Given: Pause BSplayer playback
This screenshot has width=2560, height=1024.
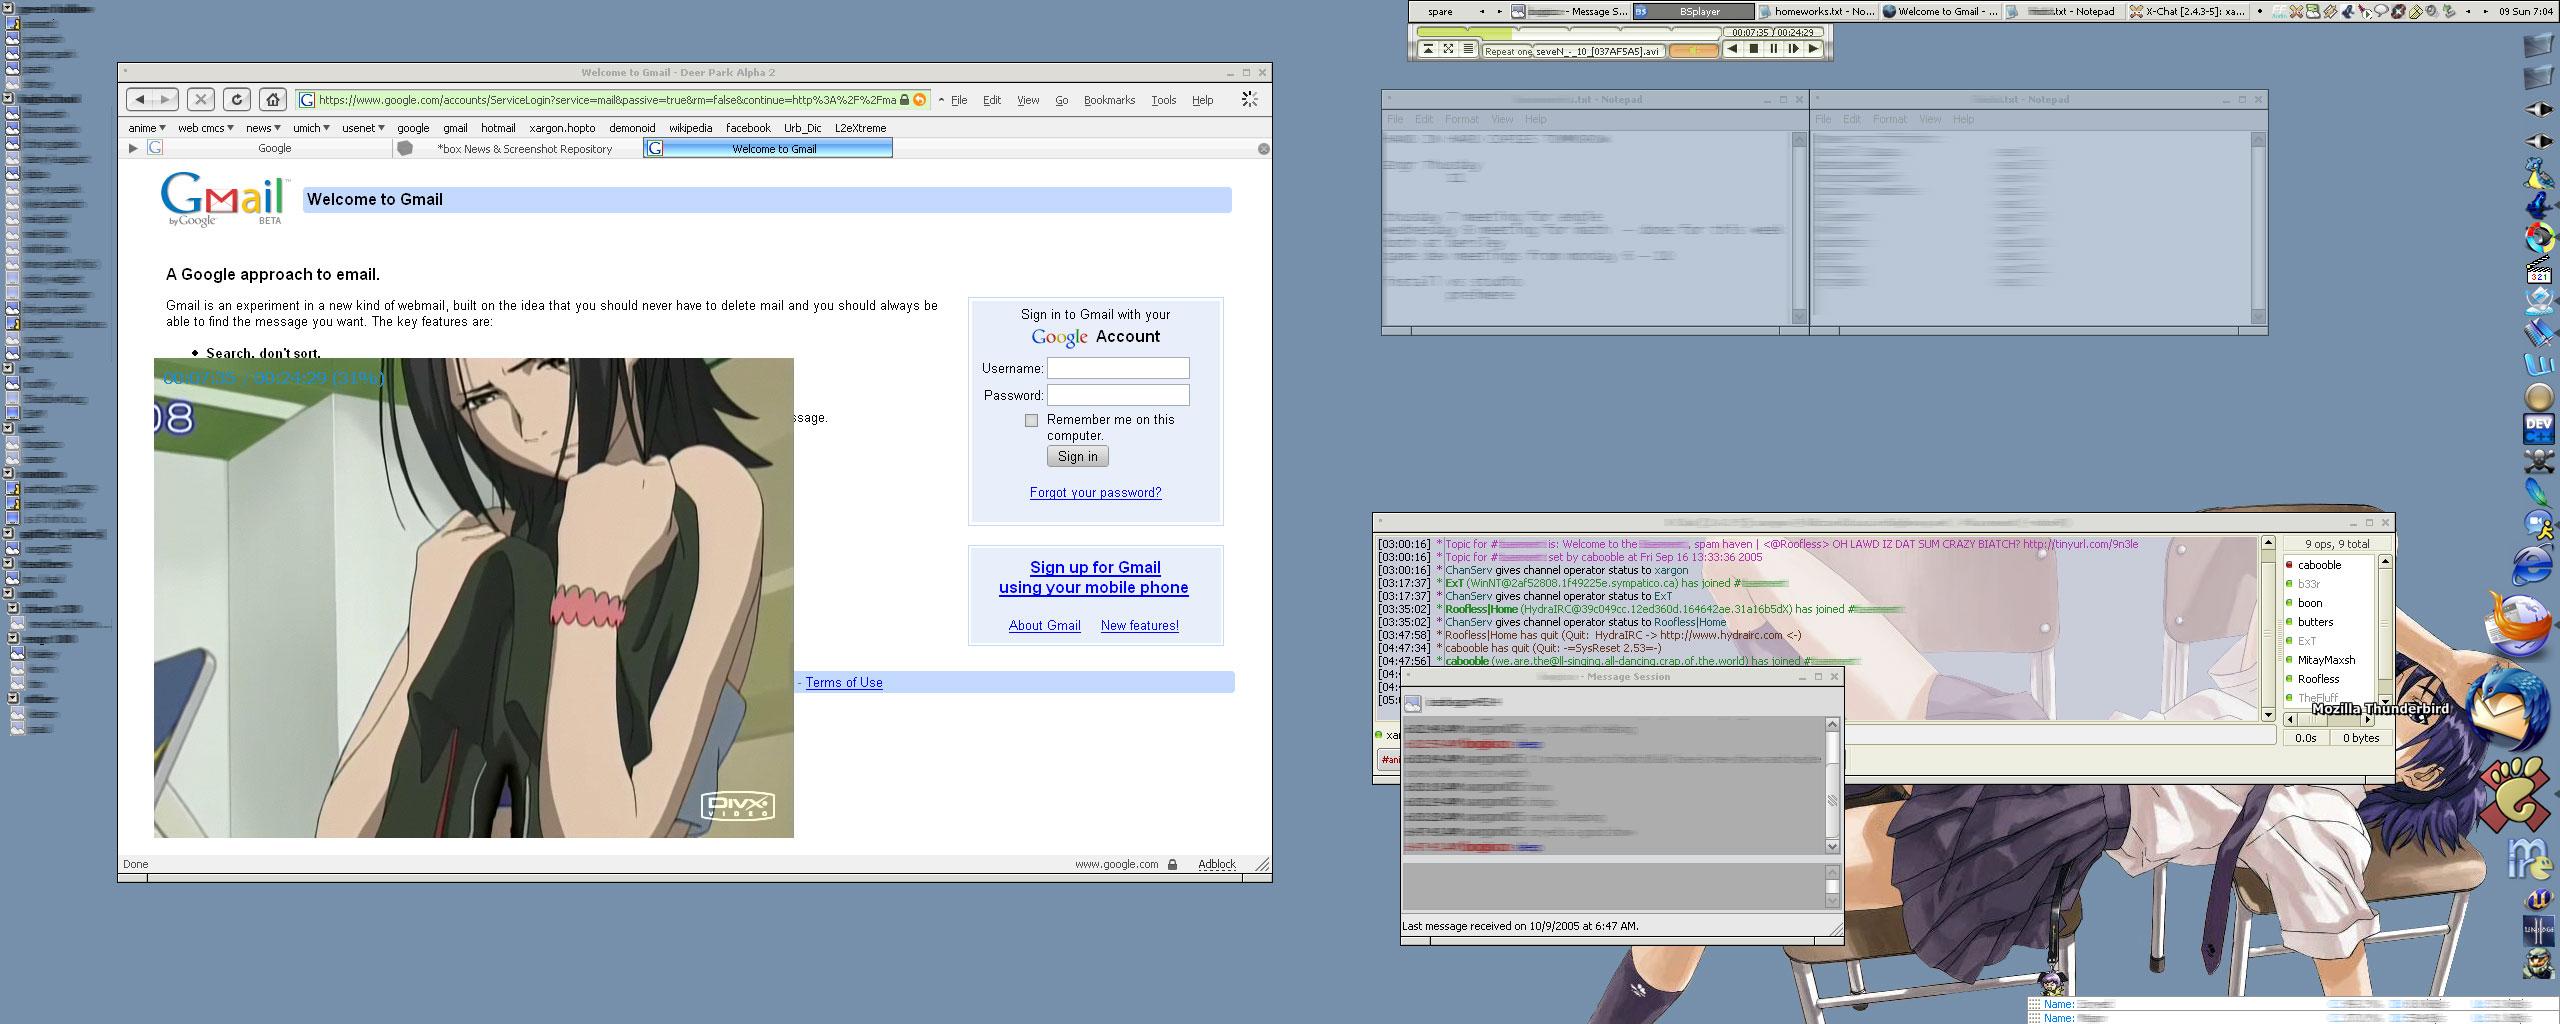Looking at the screenshot, I should (x=1774, y=49).
